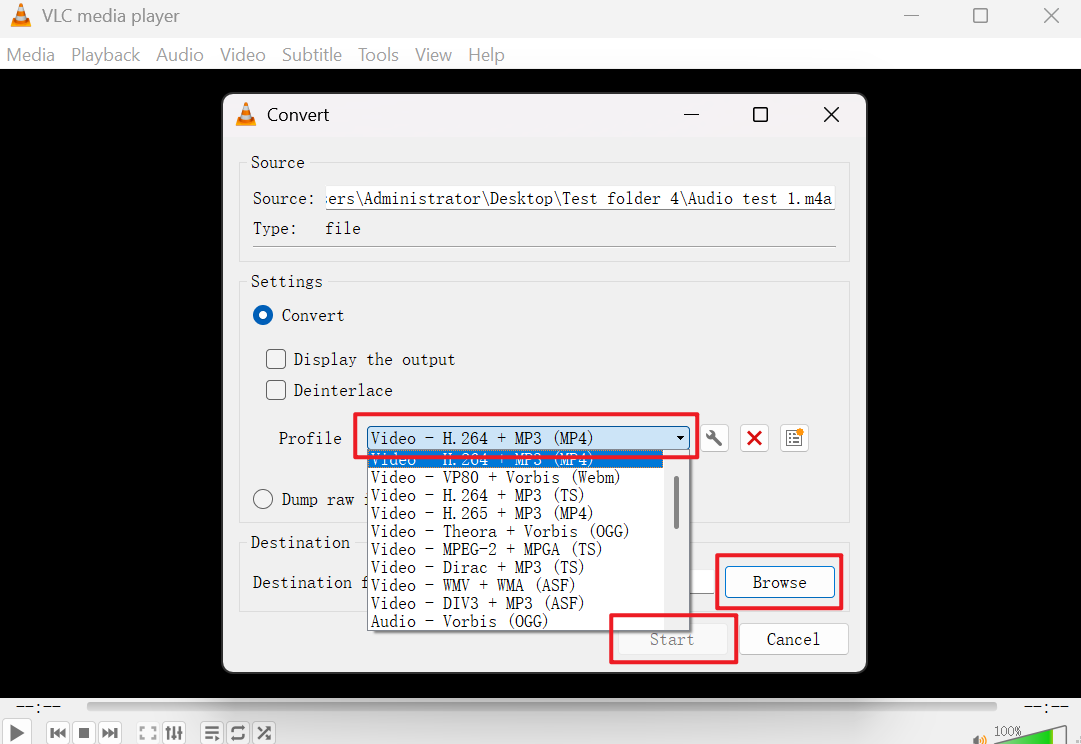Edit selected profile with wrench icon
Viewport: 1081px width, 744px height.
pyautogui.click(x=714, y=438)
